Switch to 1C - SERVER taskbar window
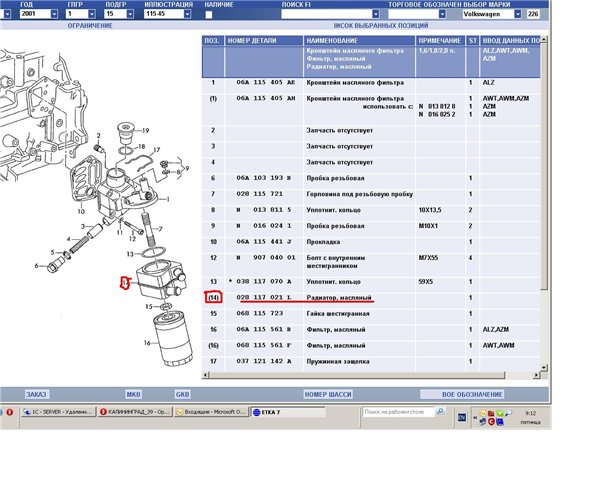 click(57, 412)
